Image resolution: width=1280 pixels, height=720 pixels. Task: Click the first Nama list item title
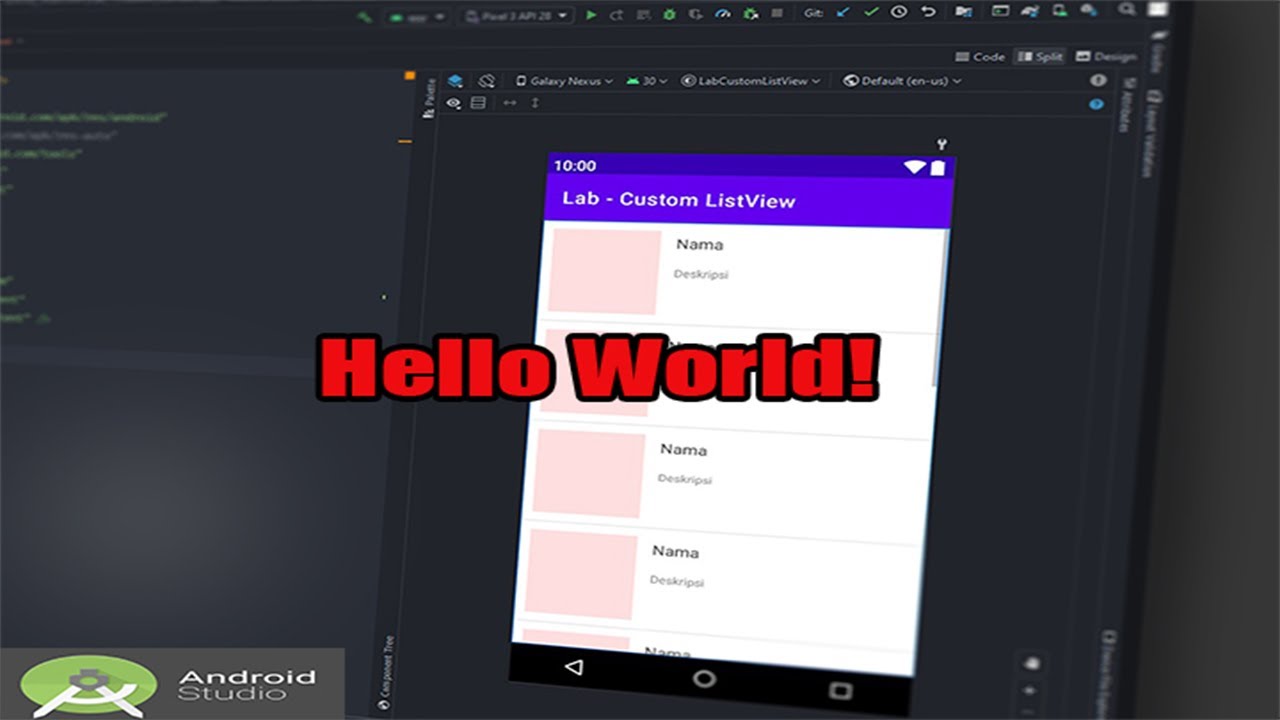699,244
